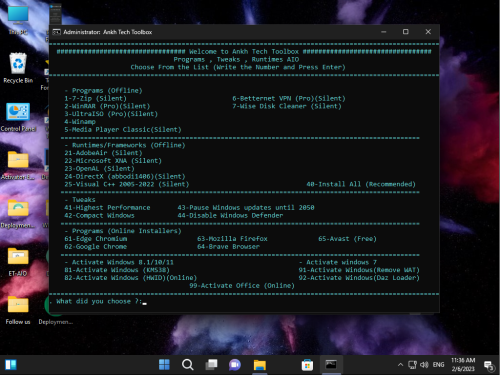Open Microsoft Store from the taskbar
Image resolution: width=500 pixels, height=375 pixels.
pyautogui.click(x=307, y=365)
